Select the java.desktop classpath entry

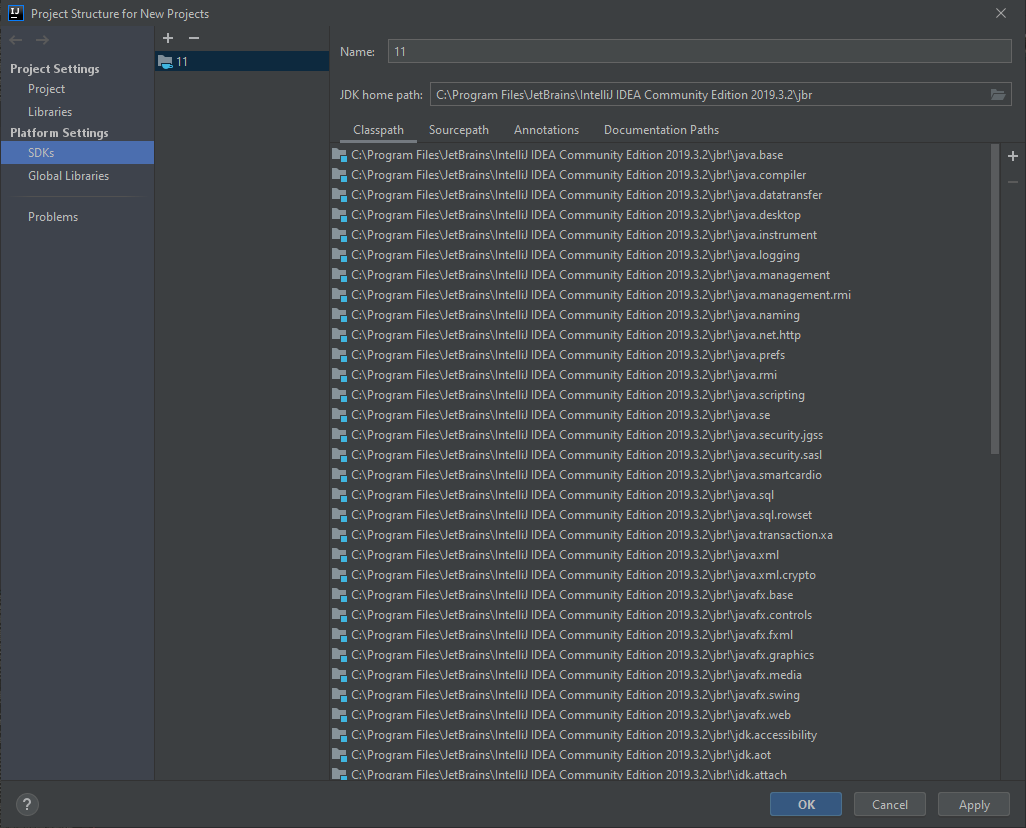point(575,215)
